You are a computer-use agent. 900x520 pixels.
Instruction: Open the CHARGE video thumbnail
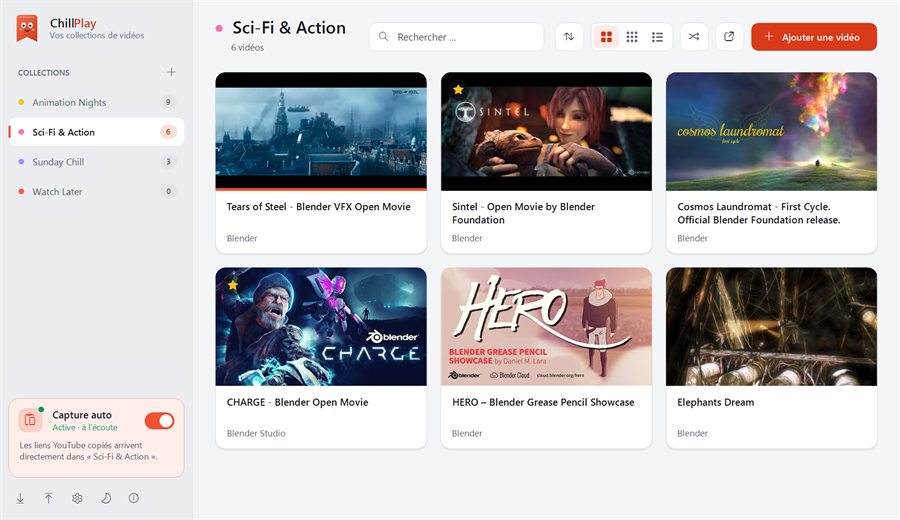point(321,327)
